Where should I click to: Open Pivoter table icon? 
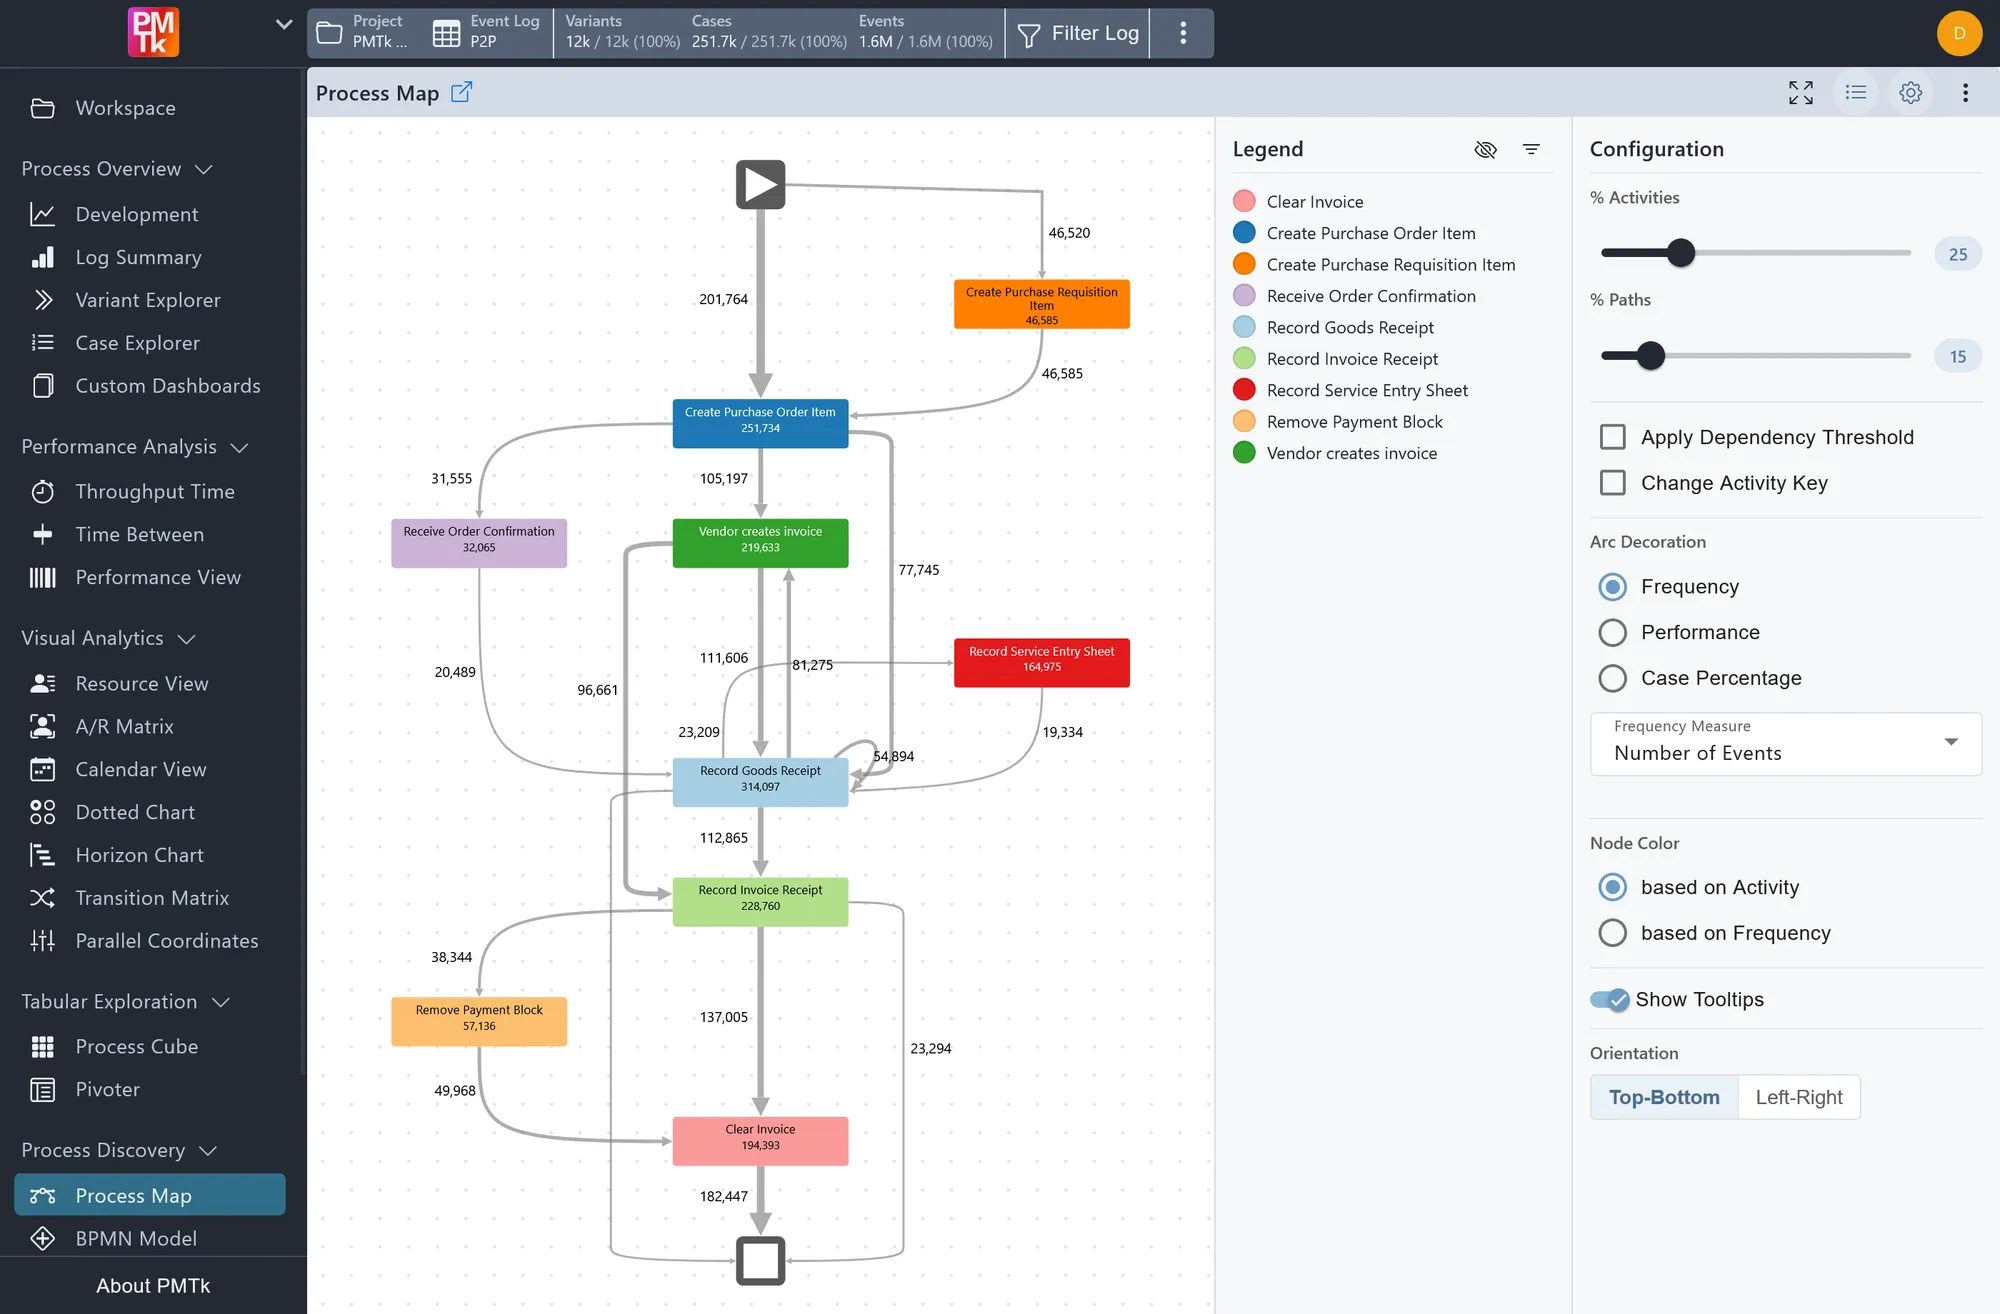coord(43,1090)
